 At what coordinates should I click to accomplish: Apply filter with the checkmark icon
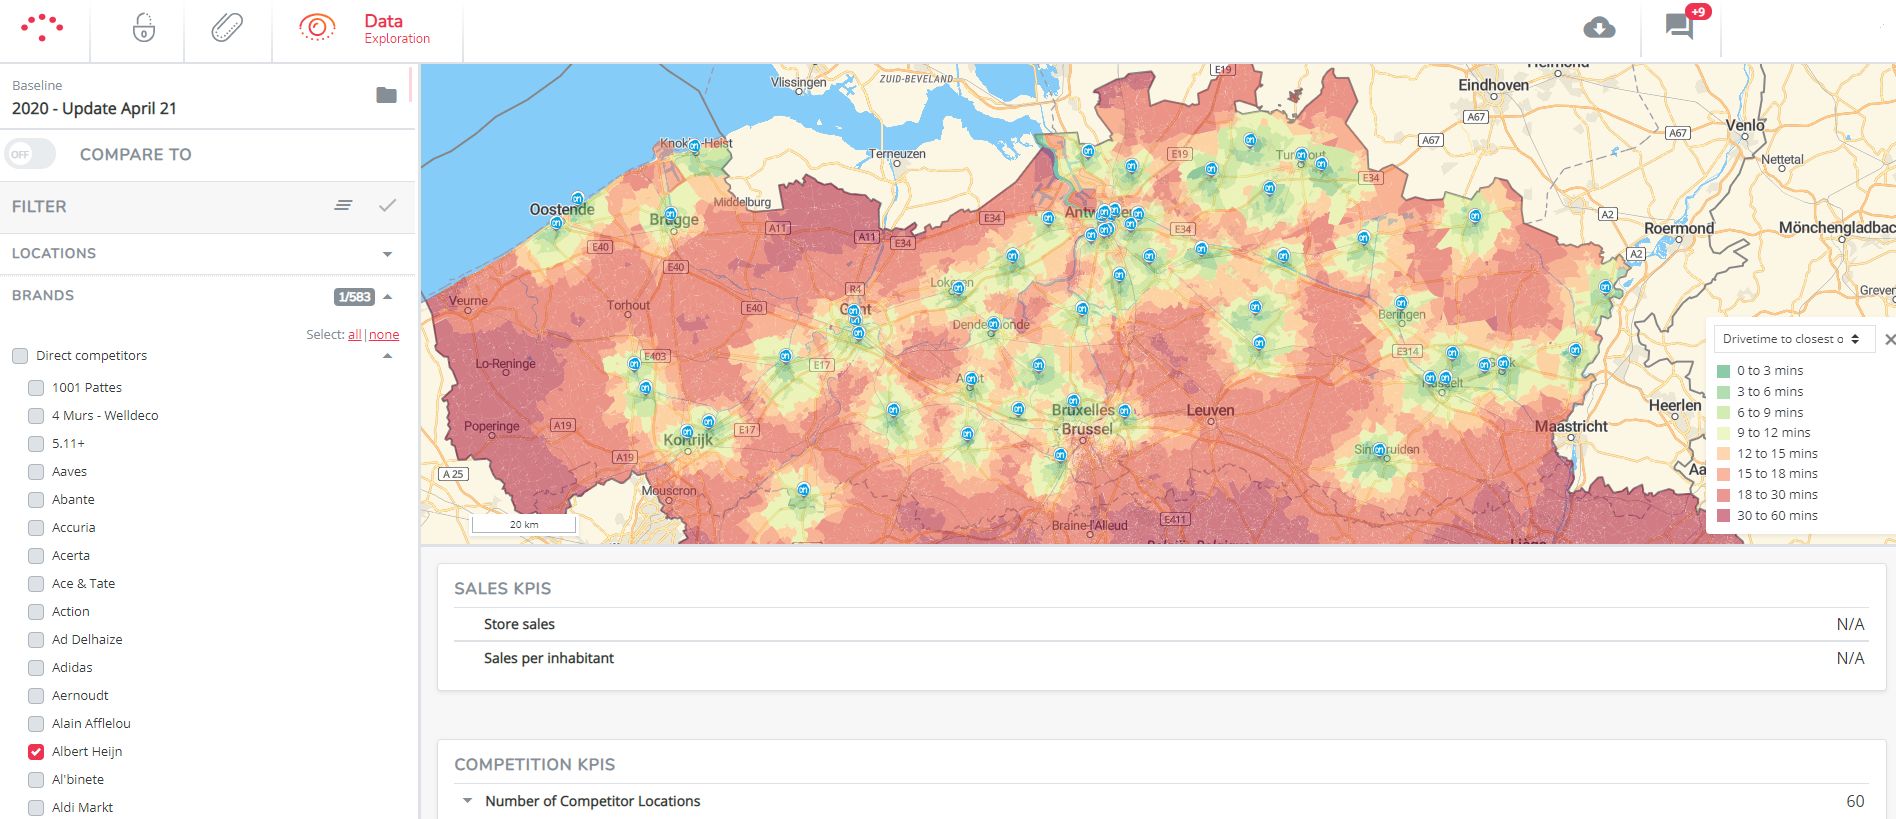tap(388, 206)
